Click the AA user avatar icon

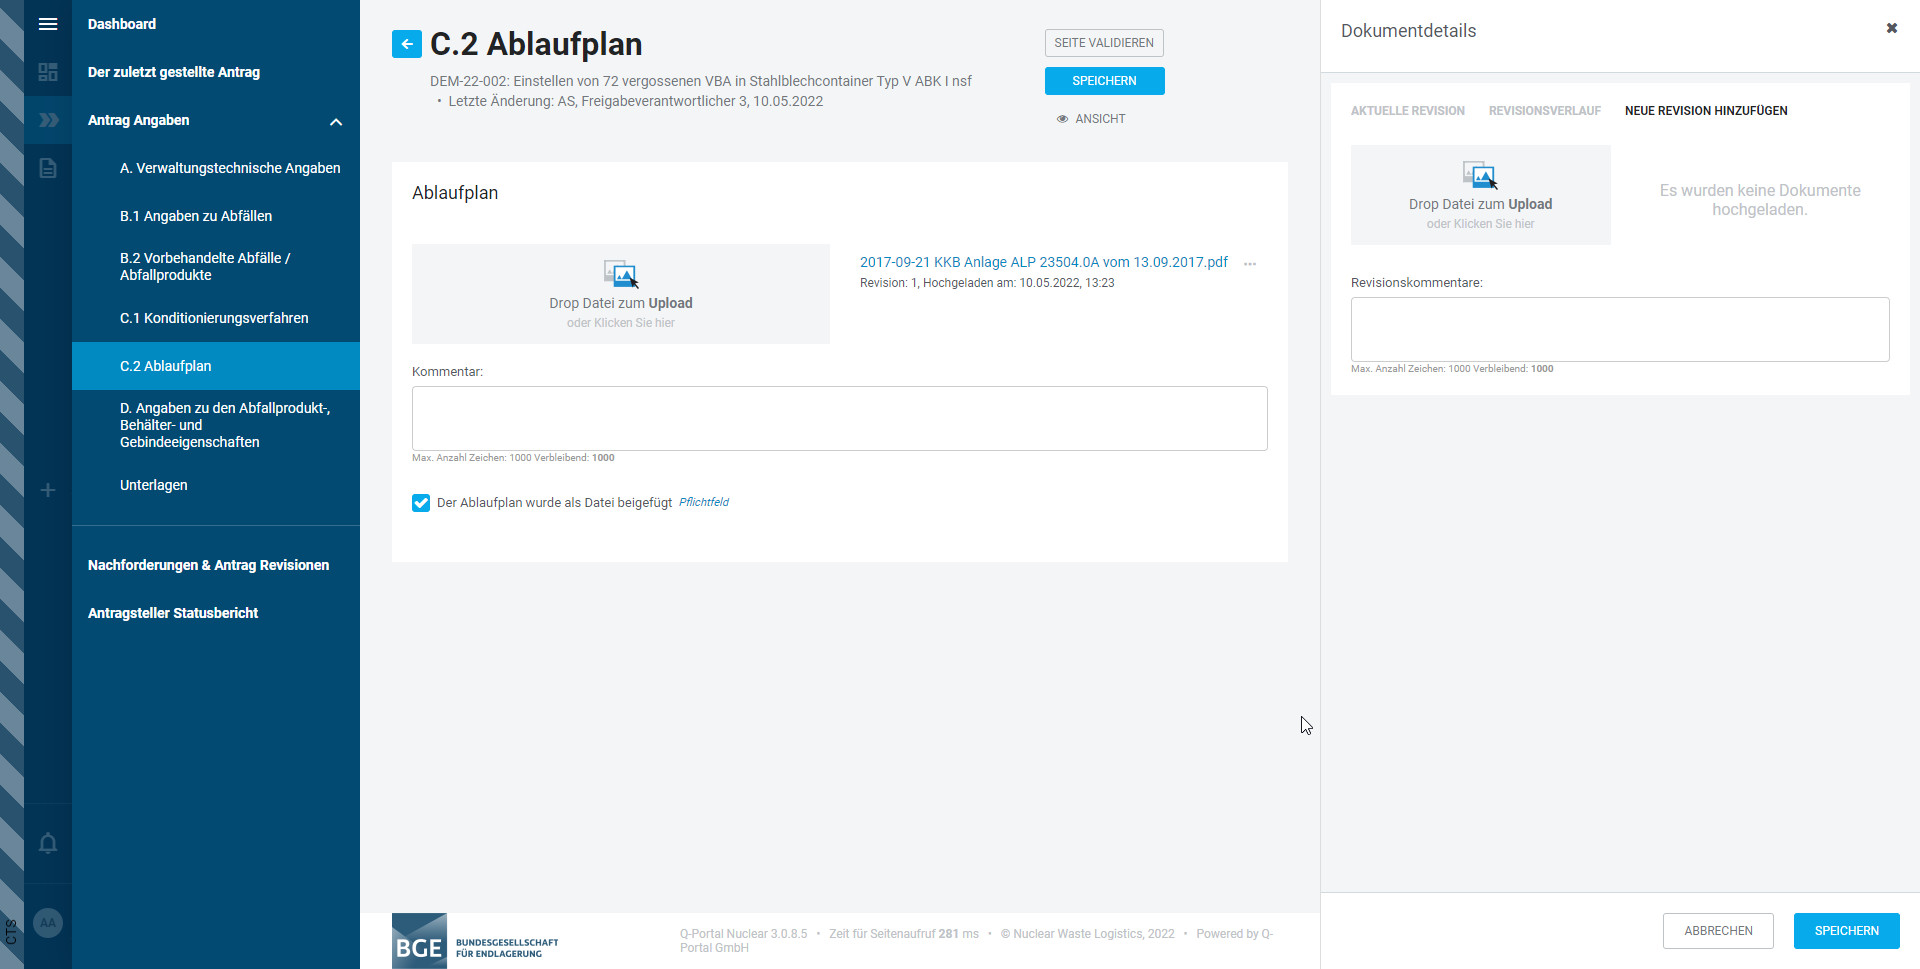pyautogui.click(x=47, y=922)
